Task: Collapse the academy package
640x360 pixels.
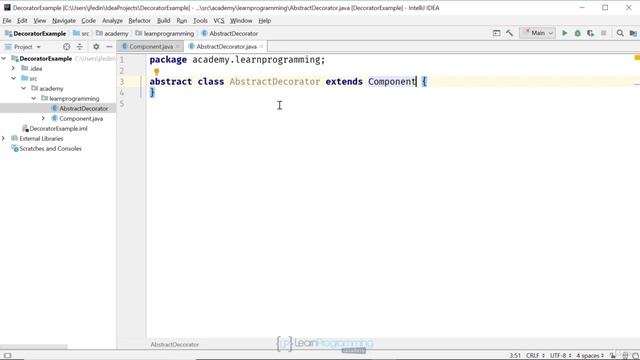Action: pyautogui.click(x=23, y=88)
